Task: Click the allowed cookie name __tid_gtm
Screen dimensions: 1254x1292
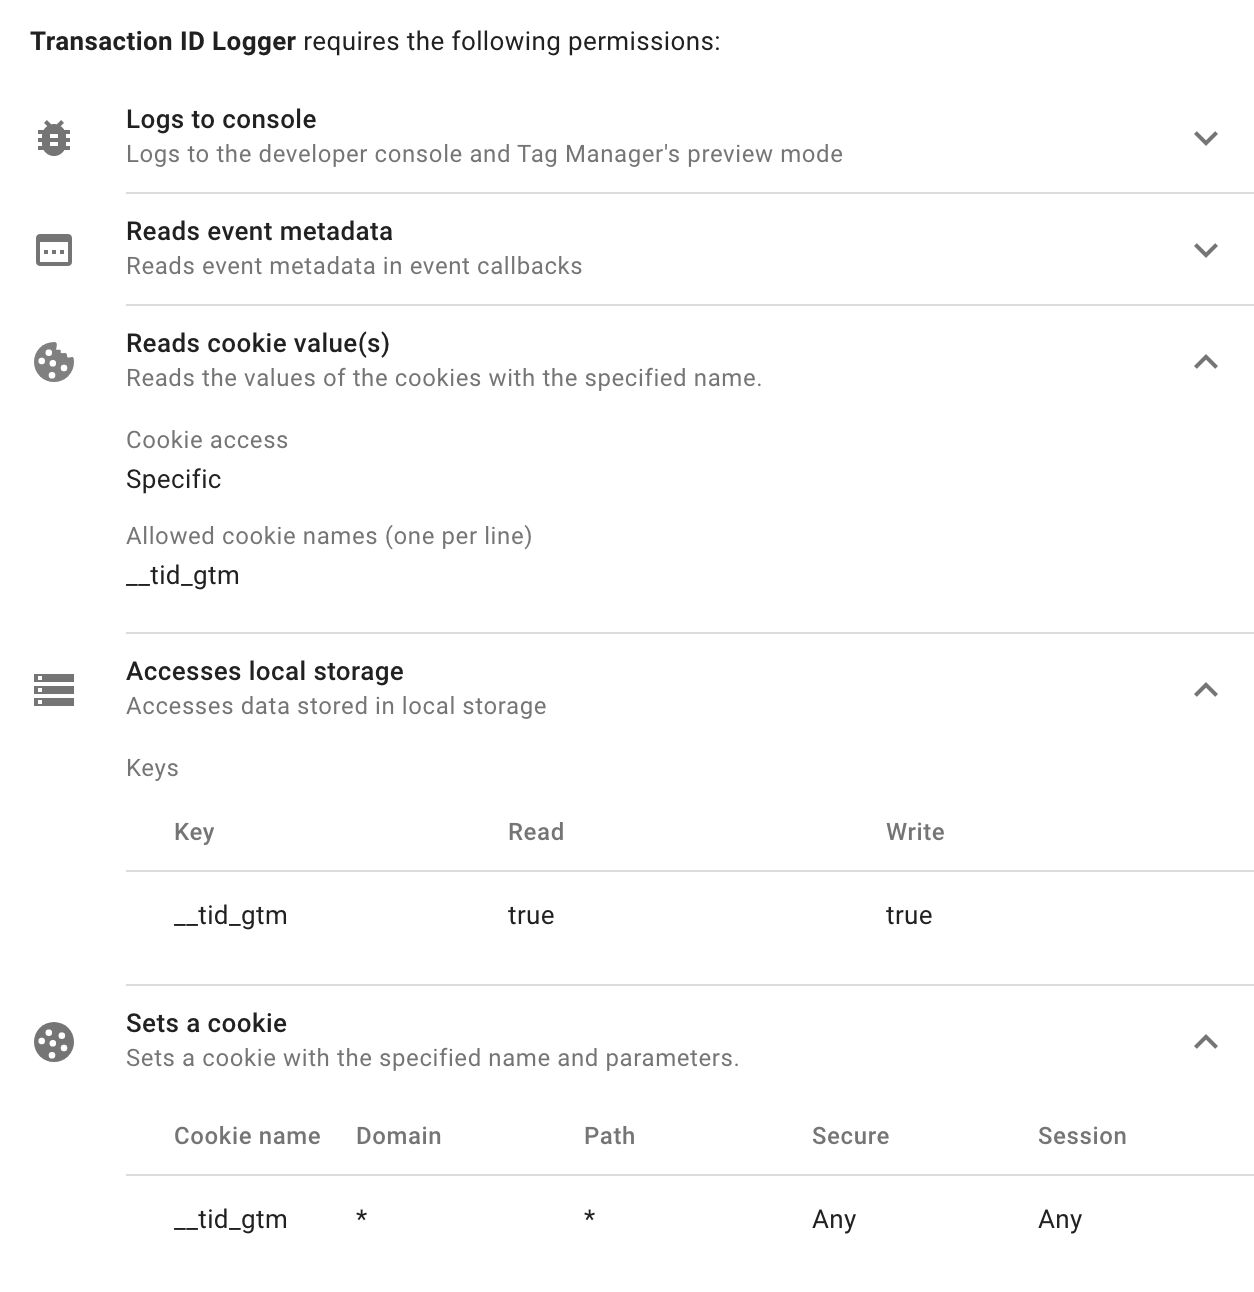Action: click(183, 576)
